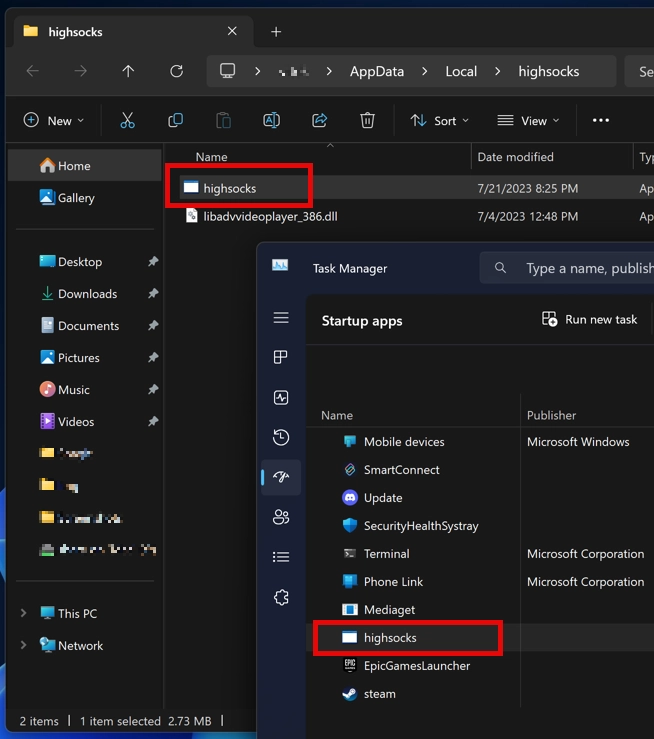The height and width of the screenshot is (739, 654).
Task: Open App history icon in Task Manager
Action: pos(281,437)
